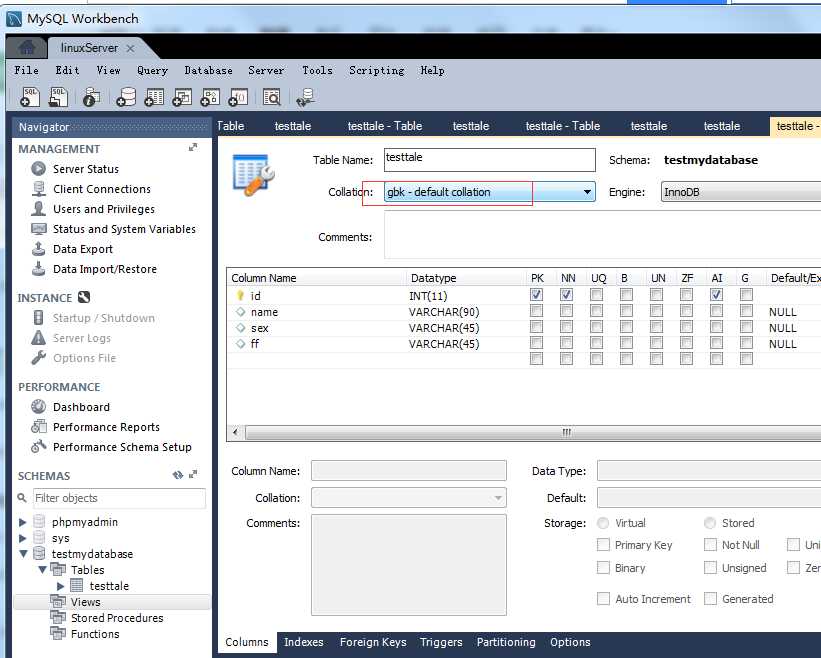Click the Server Status icon

(x=38, y=169)
